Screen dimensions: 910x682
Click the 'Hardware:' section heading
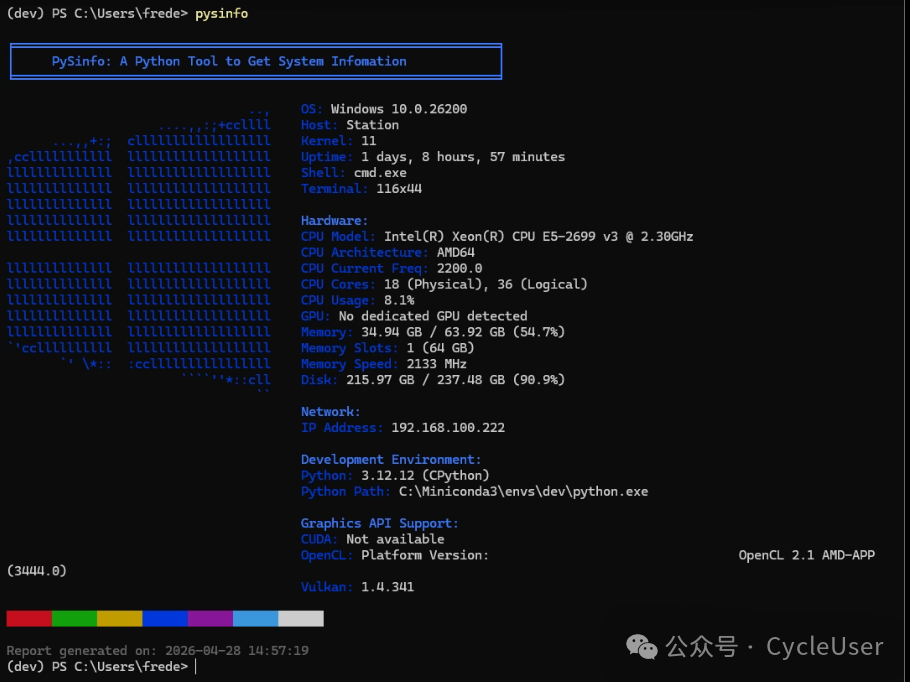pos(334,221)
